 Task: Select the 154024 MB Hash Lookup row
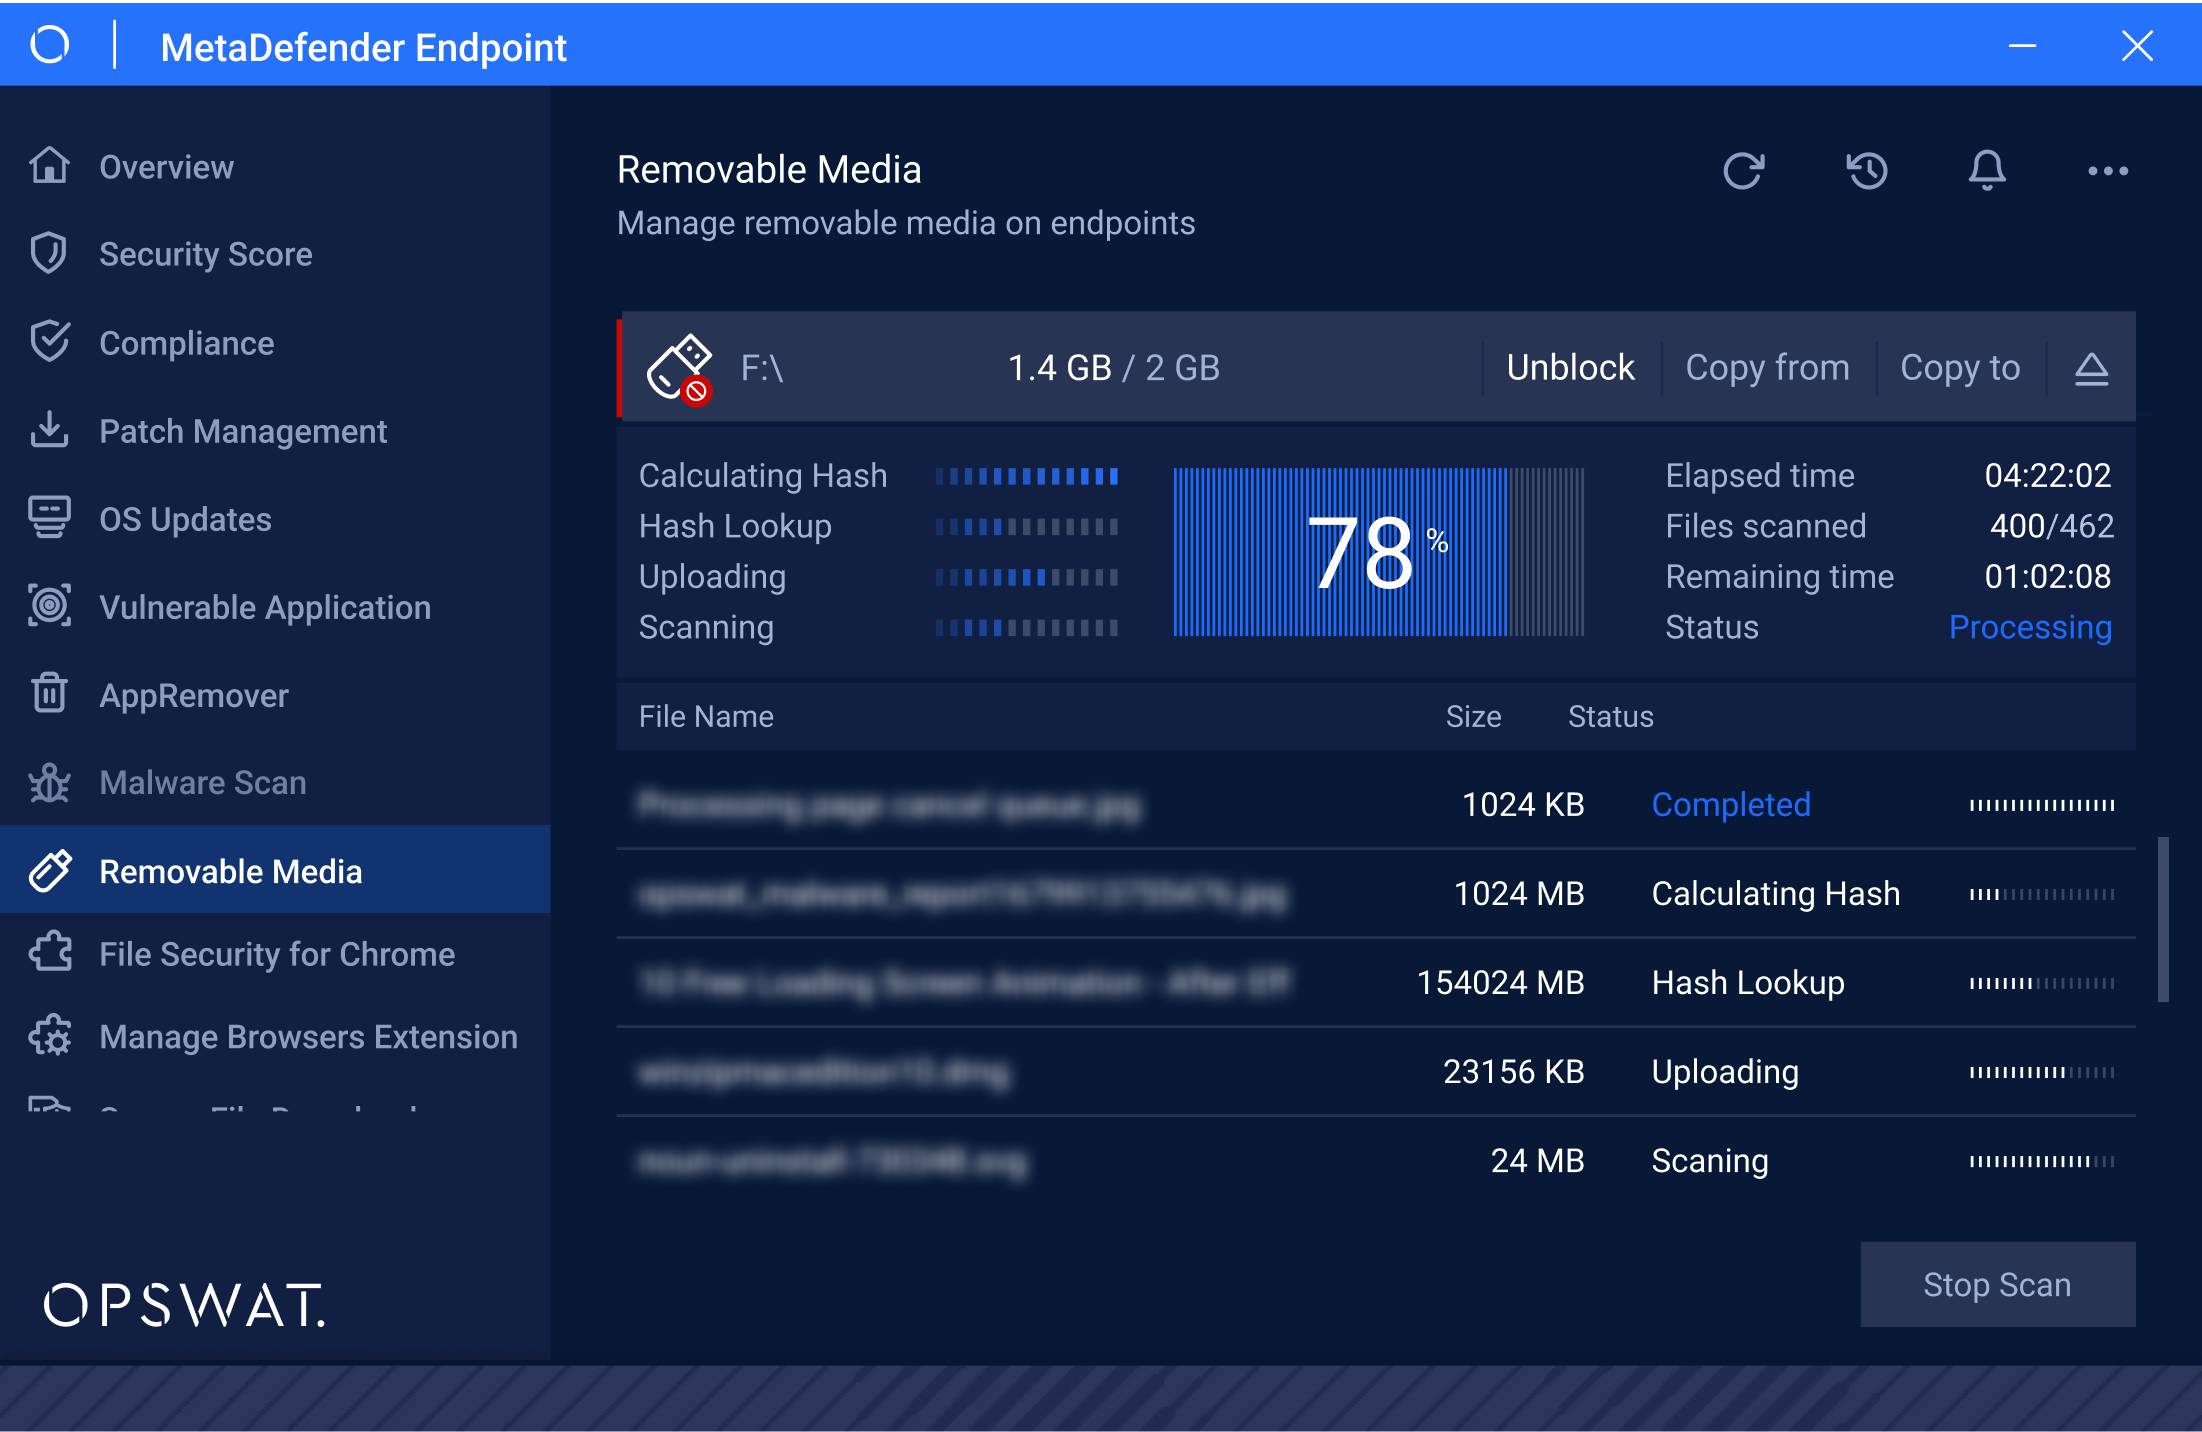coord(1376,983)
